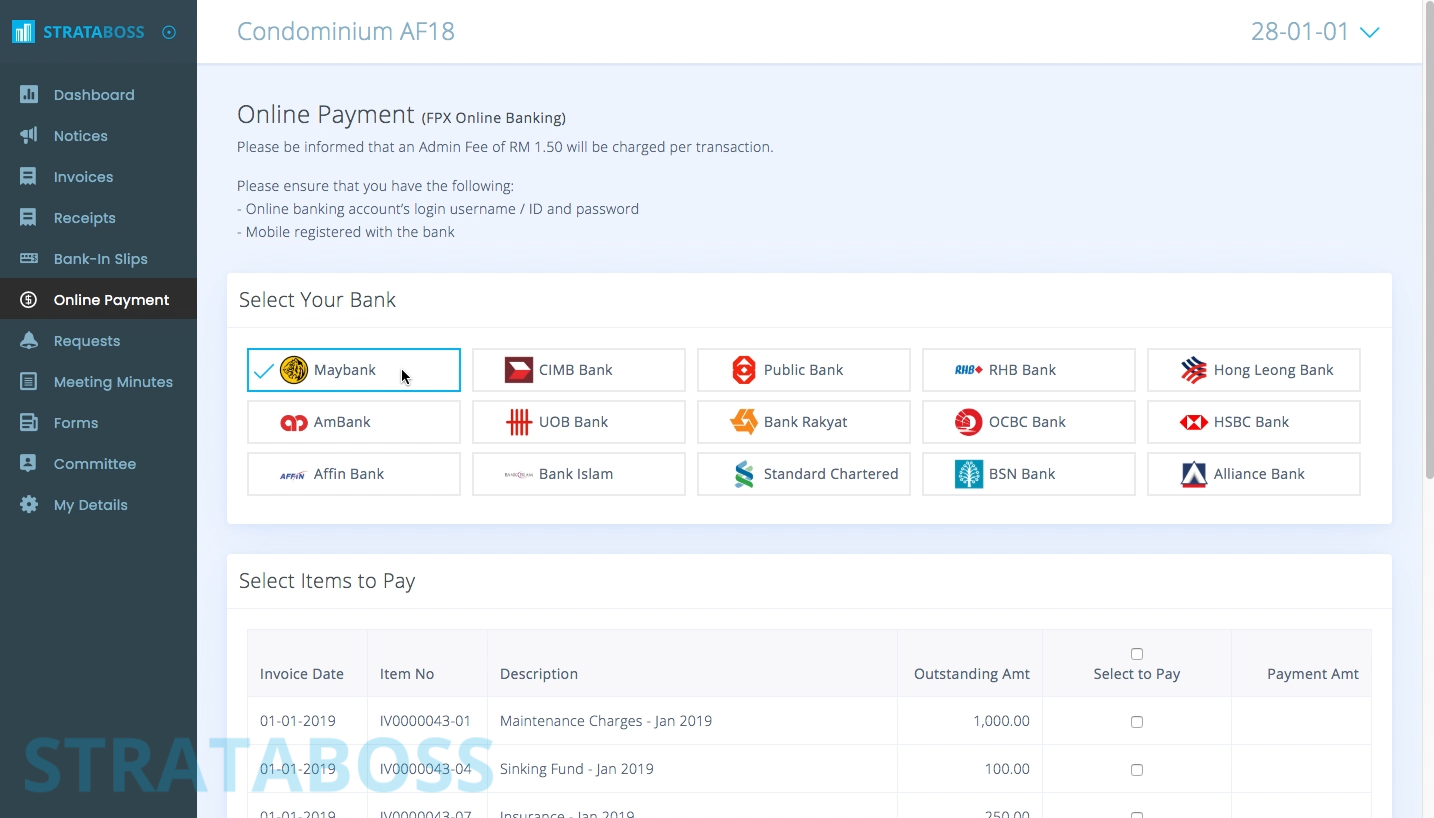
Task: Click the Payment Amt column header
Action: (x=1313, y=674)
